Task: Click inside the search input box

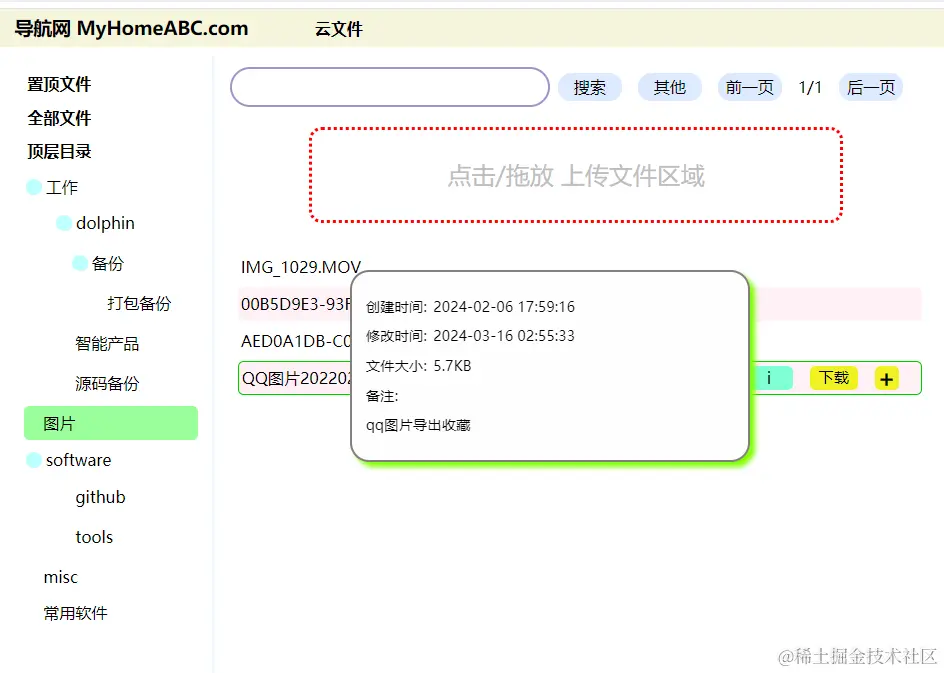Action: (x=389, y=87)
